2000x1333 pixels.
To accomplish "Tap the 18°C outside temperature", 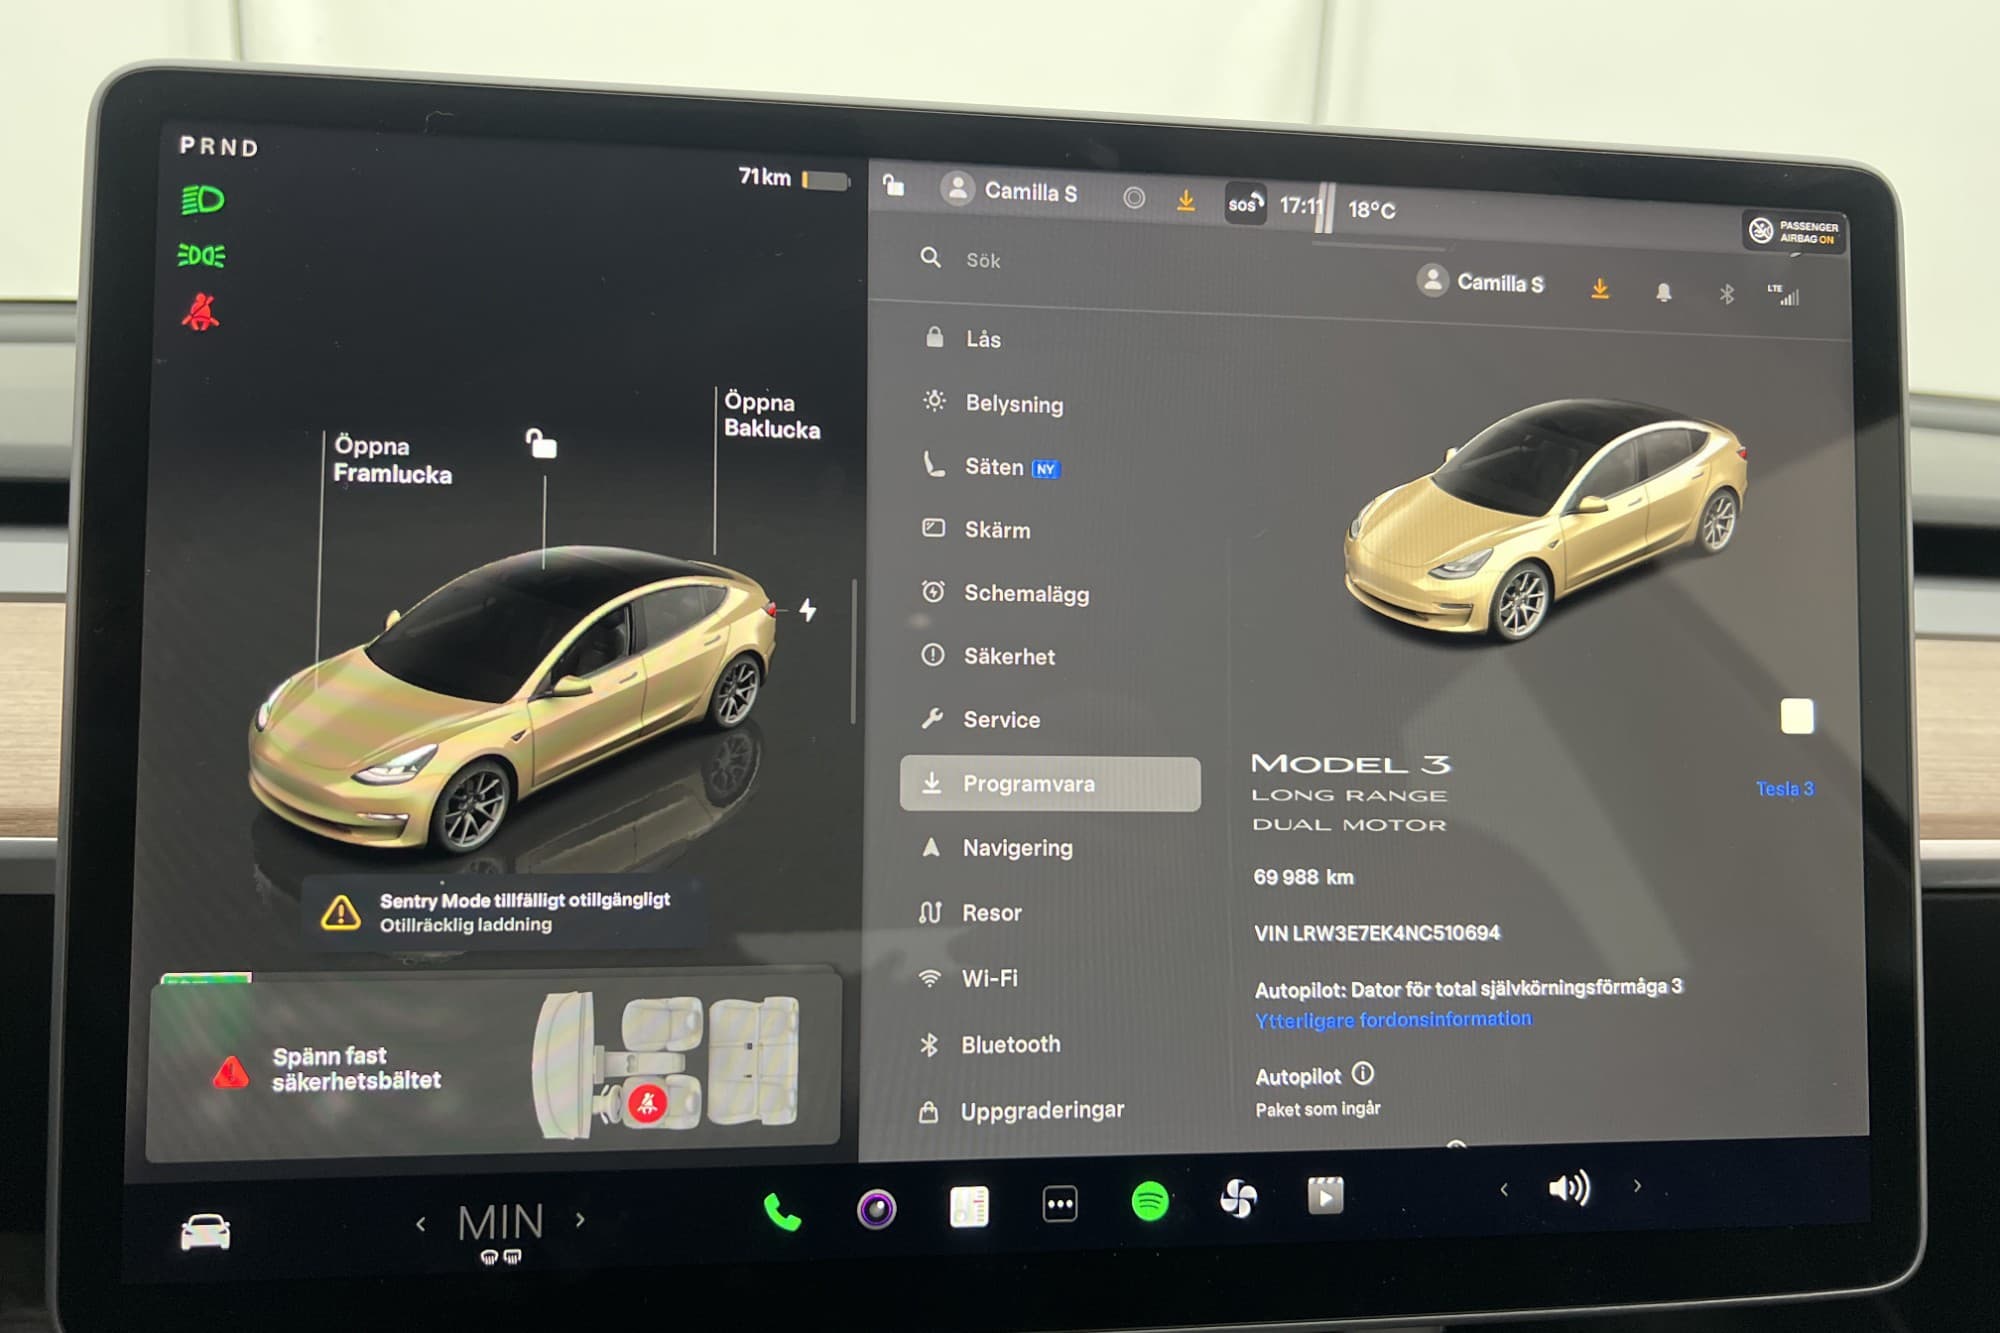I will (1371, 210).
